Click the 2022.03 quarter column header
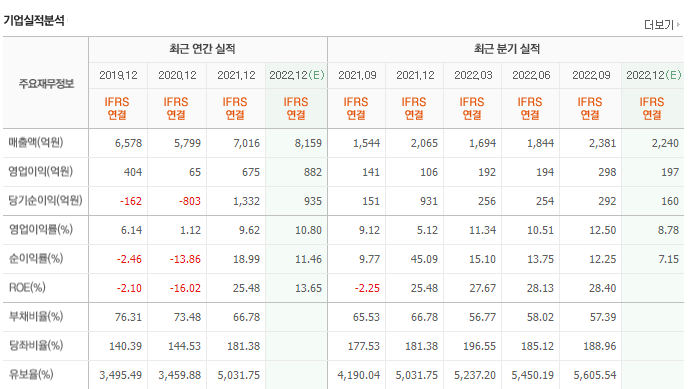690x389 pixels. [473, 75]
